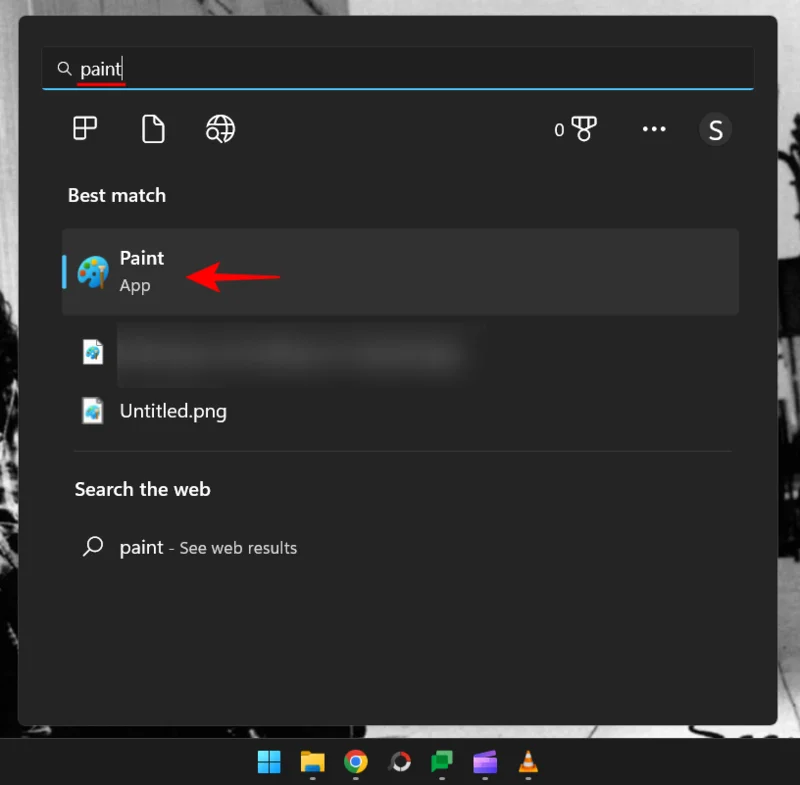Click 'paint - See web results' link
Viewport: 800px width, 785px height.
tap(208, 547)
